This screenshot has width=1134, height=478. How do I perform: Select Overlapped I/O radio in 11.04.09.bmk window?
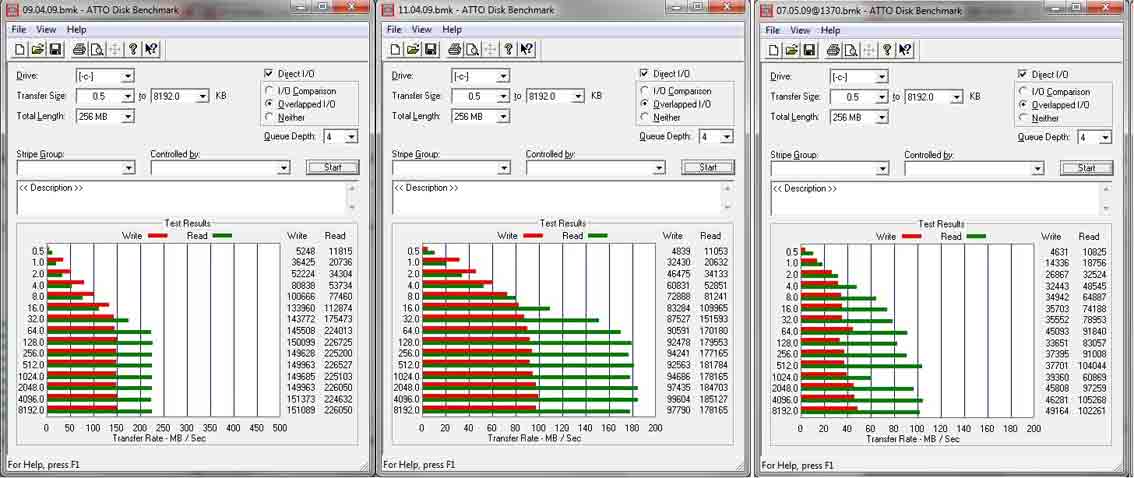[645, 104]
